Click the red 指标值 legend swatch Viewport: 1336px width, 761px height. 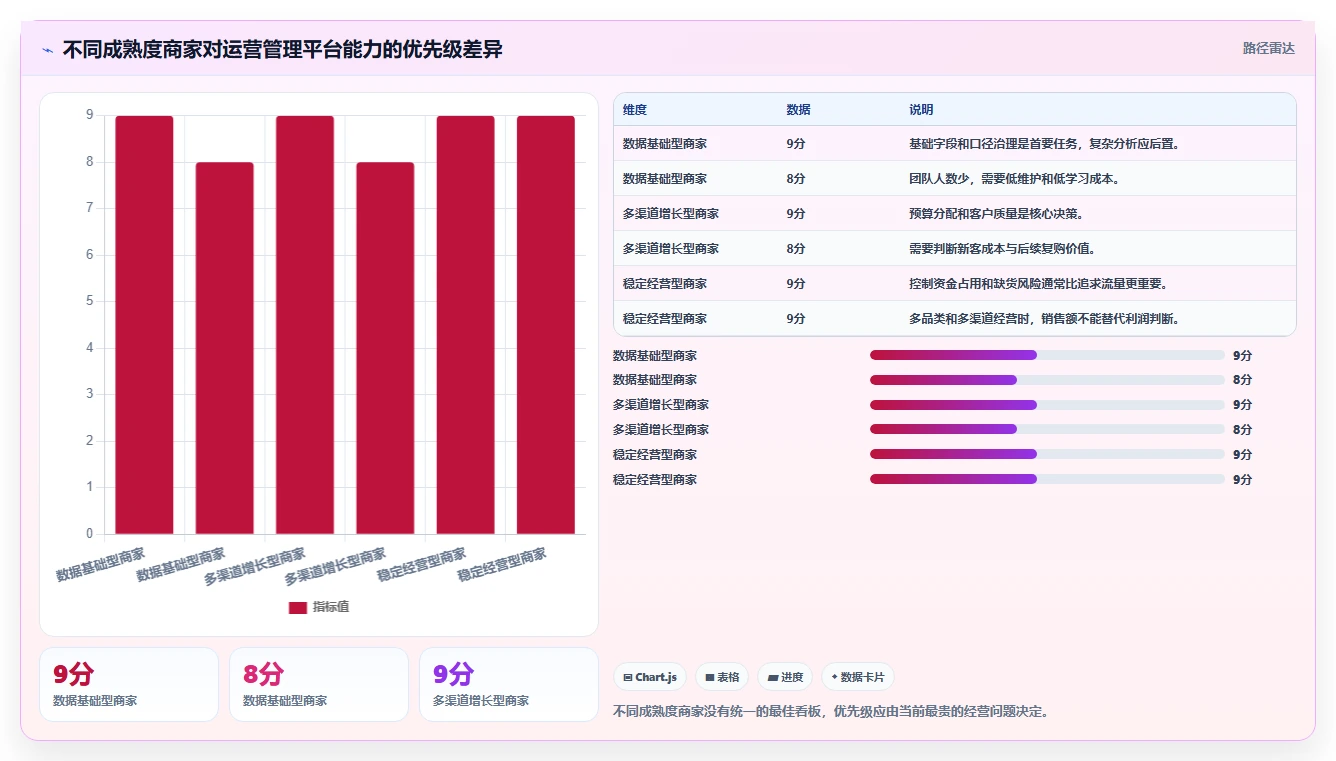coord(298,607)
